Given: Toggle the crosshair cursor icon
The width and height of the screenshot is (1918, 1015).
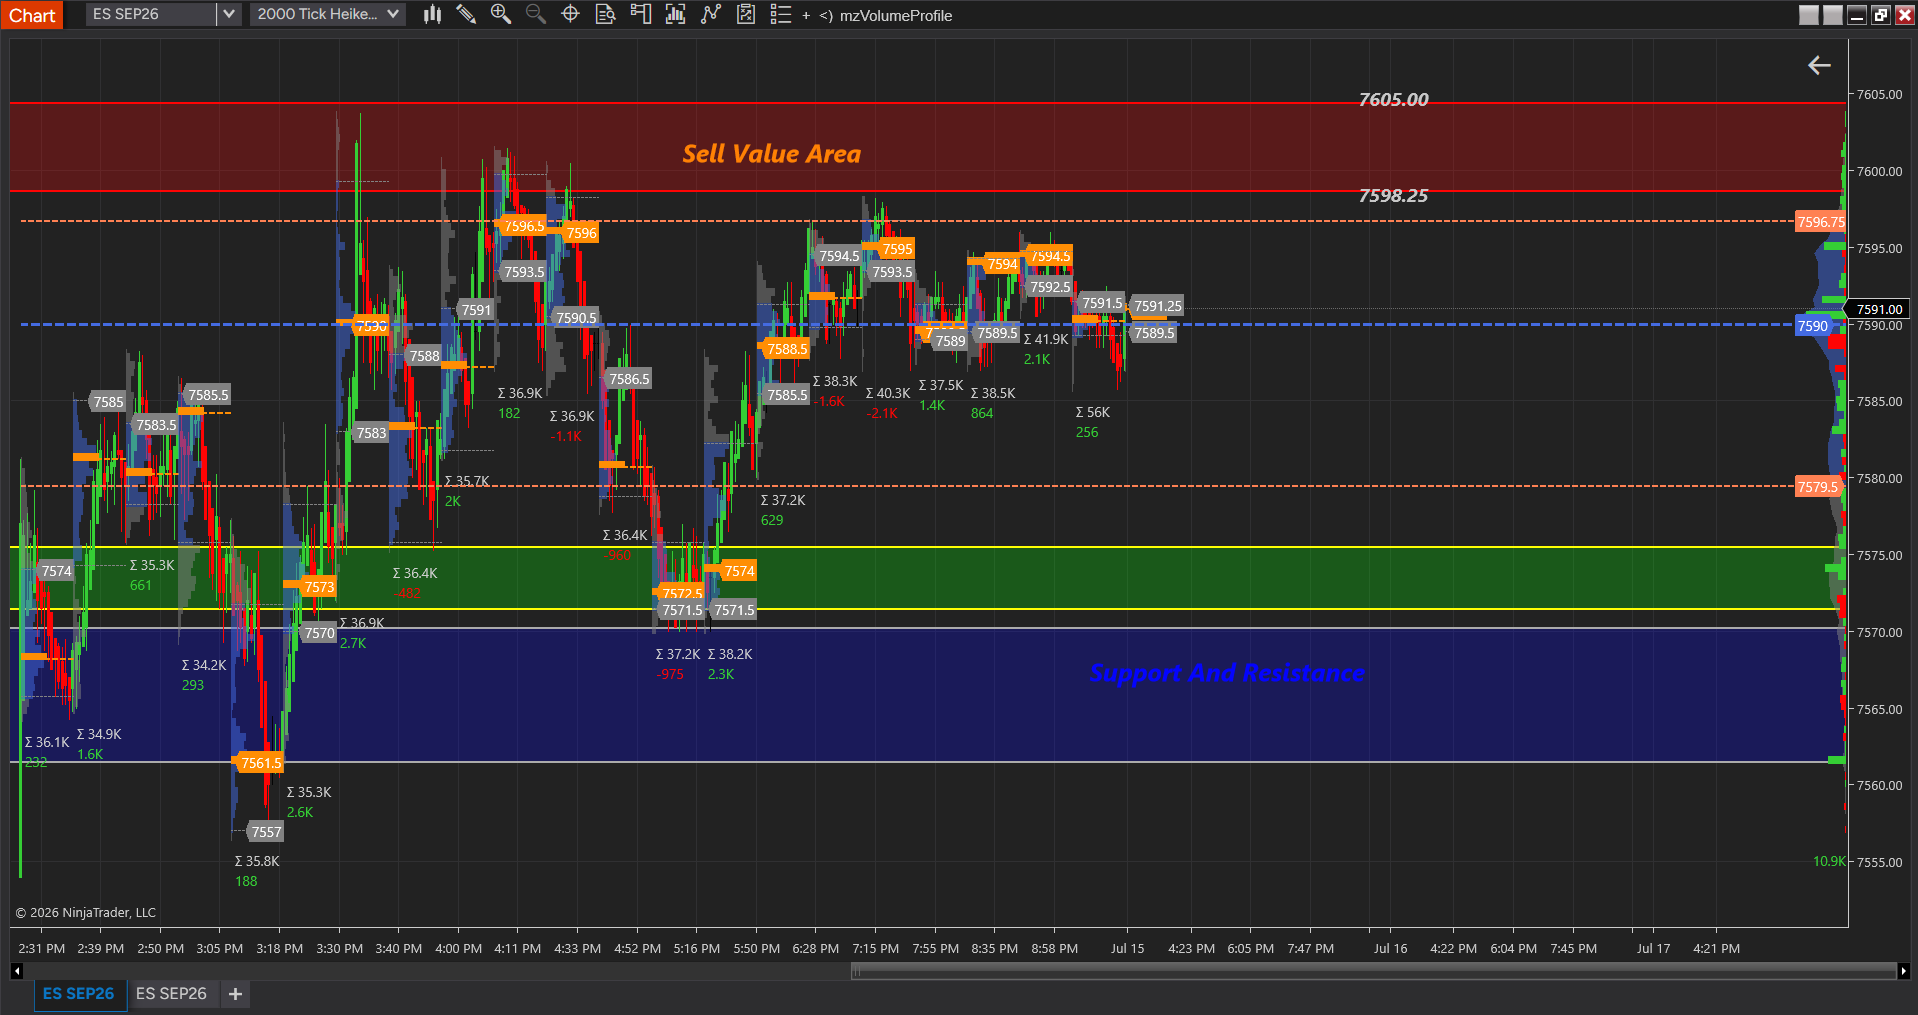Looking at the screenshot, I should (571, 14).
